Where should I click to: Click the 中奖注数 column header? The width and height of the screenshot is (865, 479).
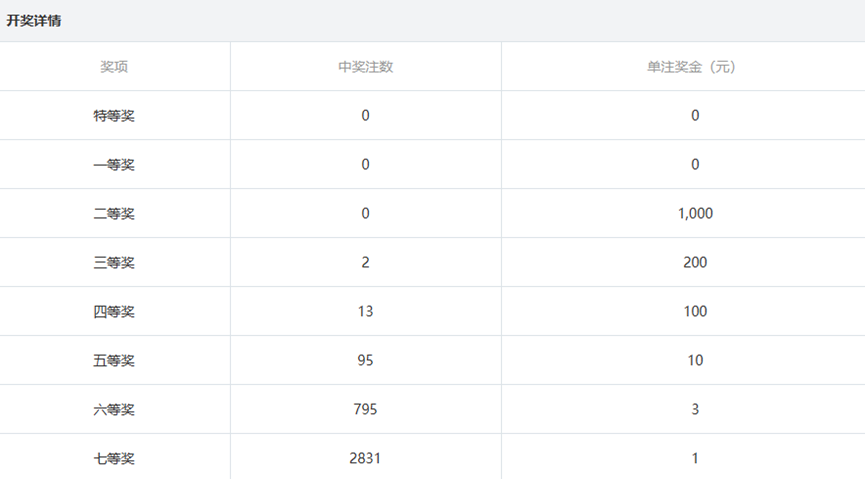pyautogui.click(x=365, y=67)
